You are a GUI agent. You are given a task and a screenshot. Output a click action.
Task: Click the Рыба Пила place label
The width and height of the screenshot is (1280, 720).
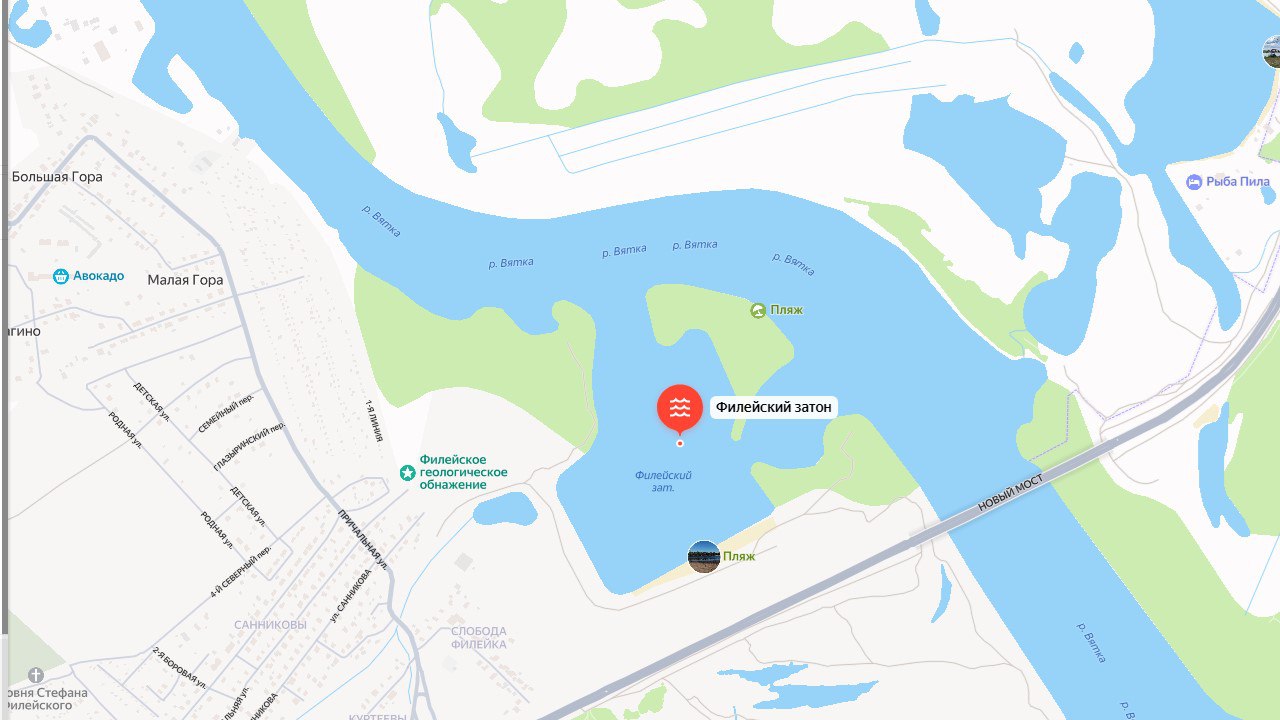coord(1238,182)
